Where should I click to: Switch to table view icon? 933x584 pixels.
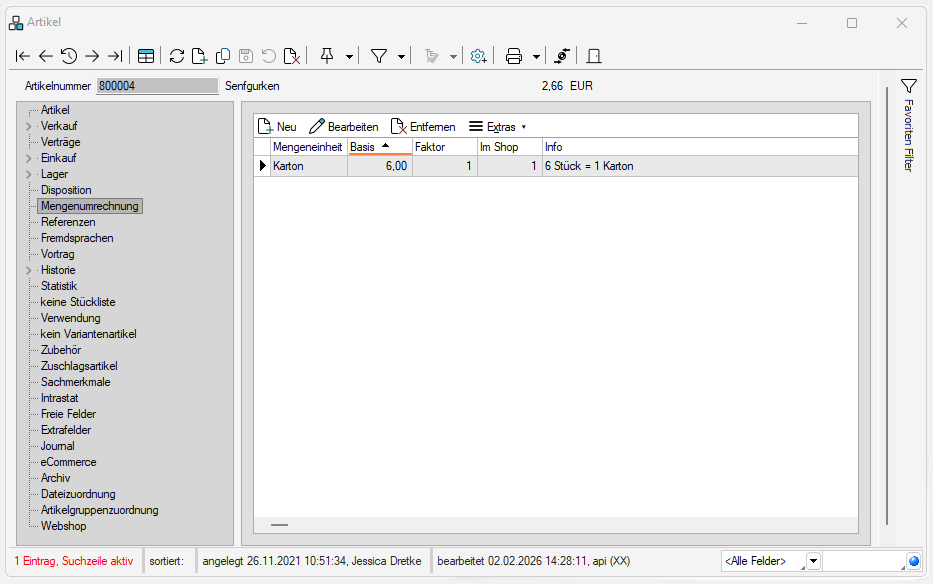point(146,56)
